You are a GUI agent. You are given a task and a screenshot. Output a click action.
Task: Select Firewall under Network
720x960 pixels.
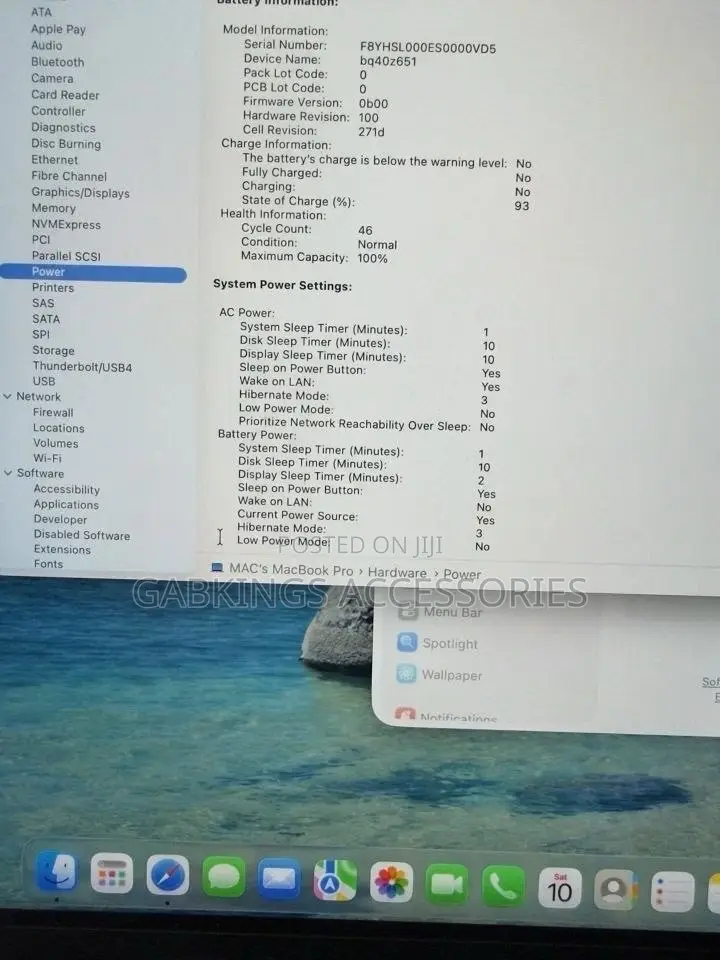tap(53, 413)
